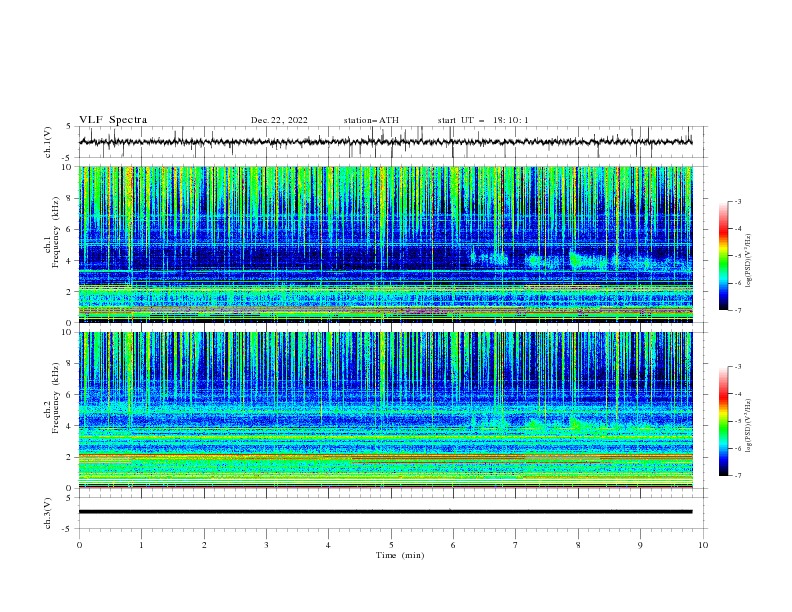The image size is (792, 612).
Task: Click the ch.2 colorbar log(PSD) label
Action: pos(748,426)
